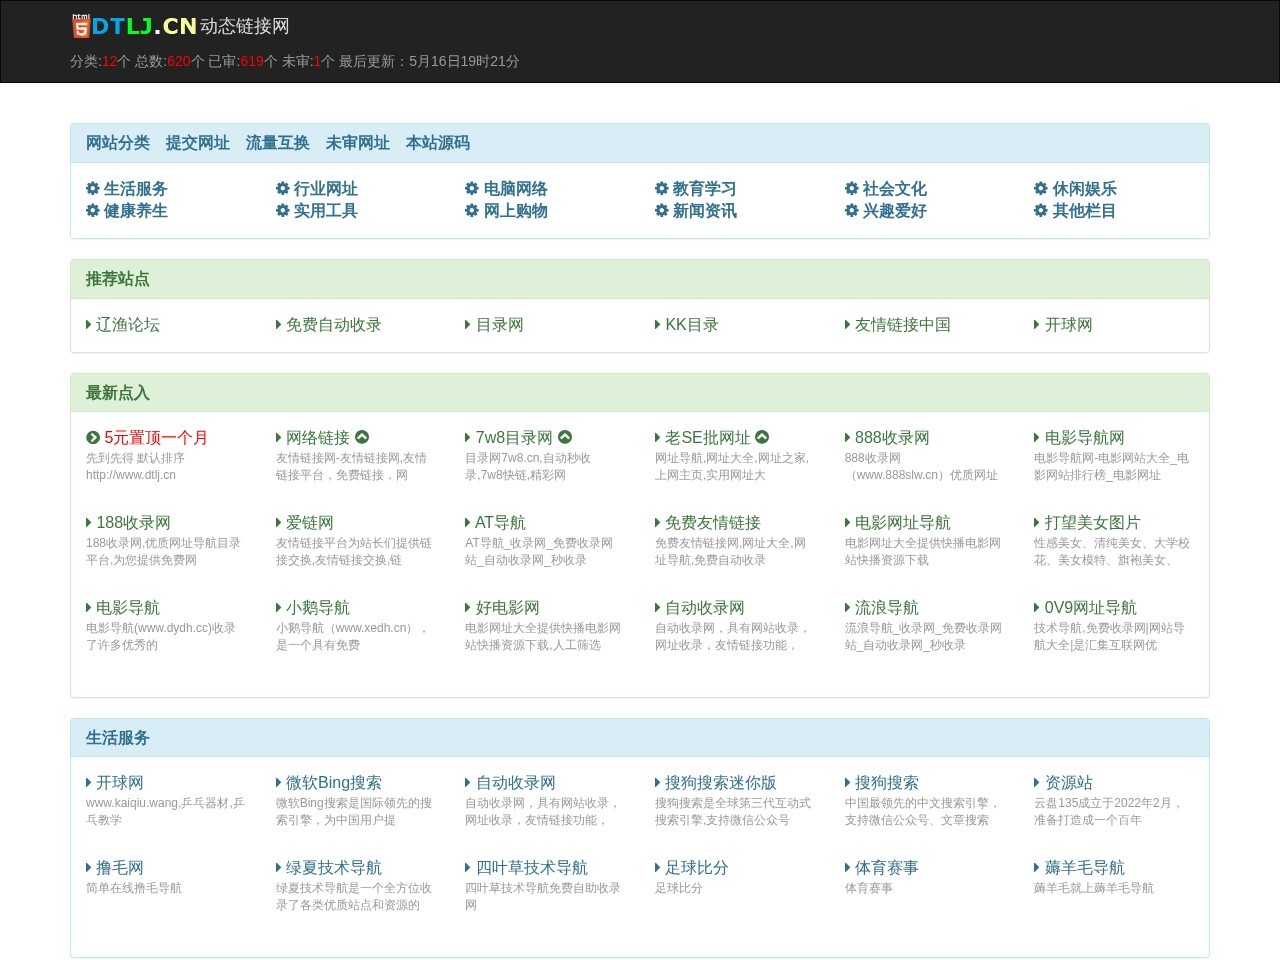Open the 爱链网 entry
Viewport: 1280px width, 960px height.
(310, 522)
